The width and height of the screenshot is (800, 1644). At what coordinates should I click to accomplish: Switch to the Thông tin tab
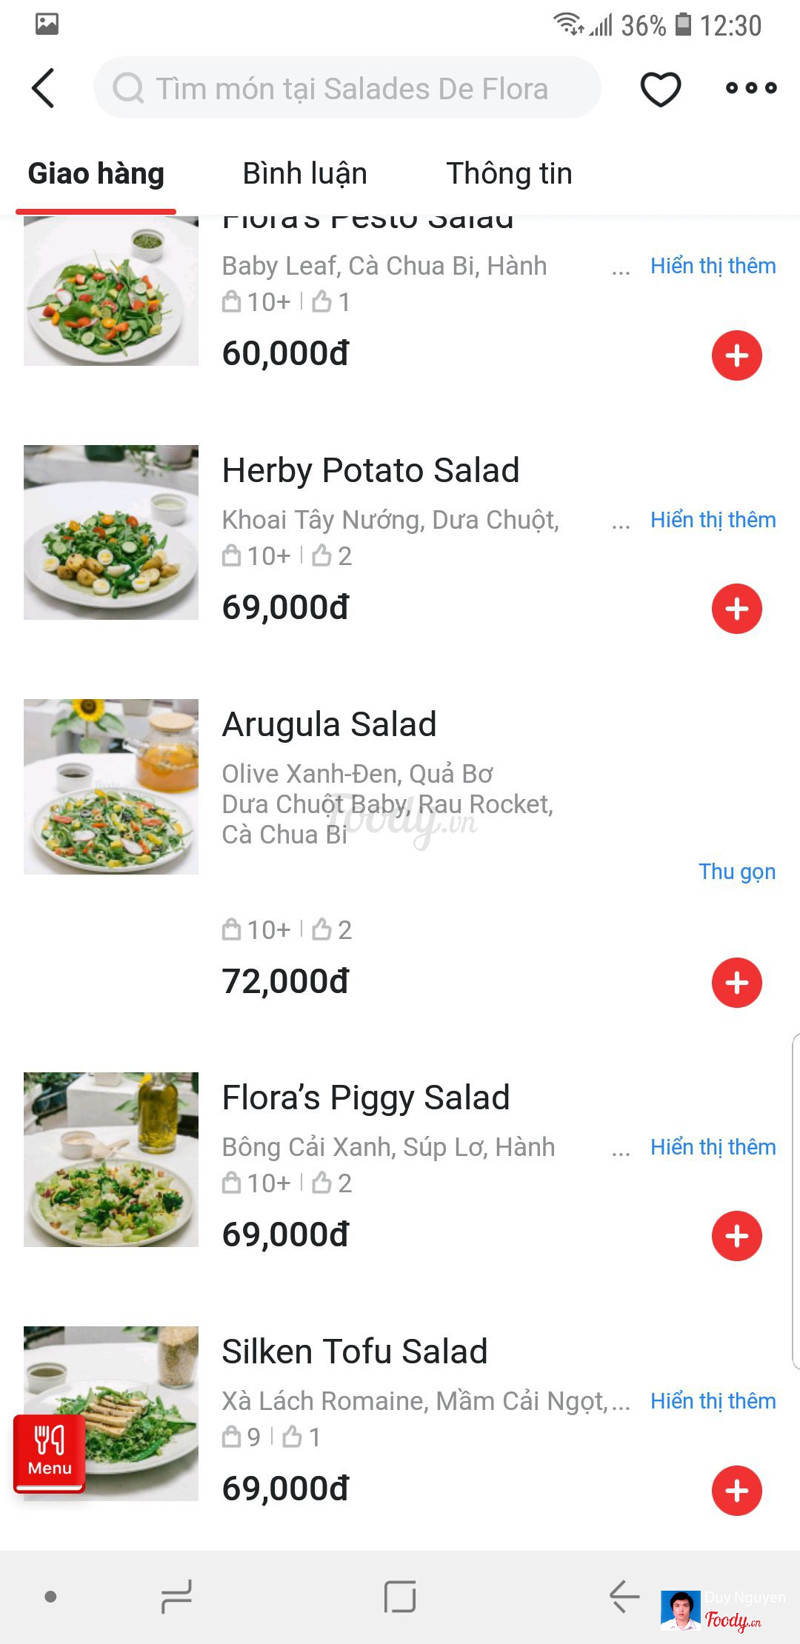(509, 173)
